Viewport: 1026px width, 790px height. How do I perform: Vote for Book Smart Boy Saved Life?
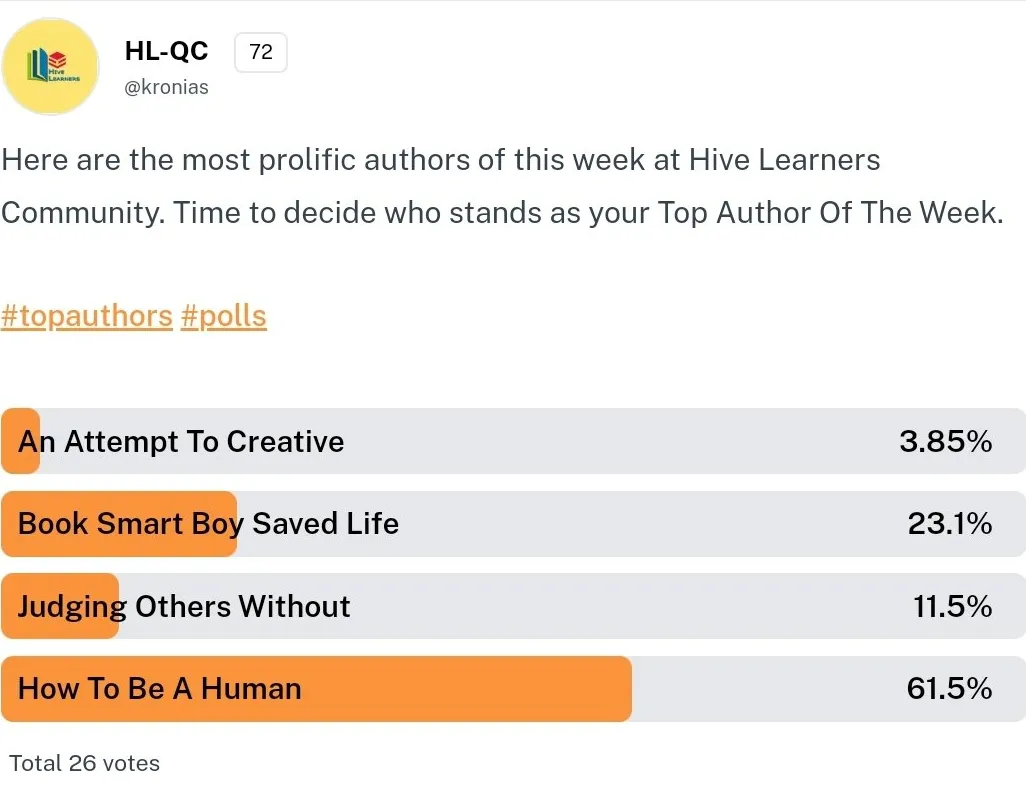click(x=513, y=524)
